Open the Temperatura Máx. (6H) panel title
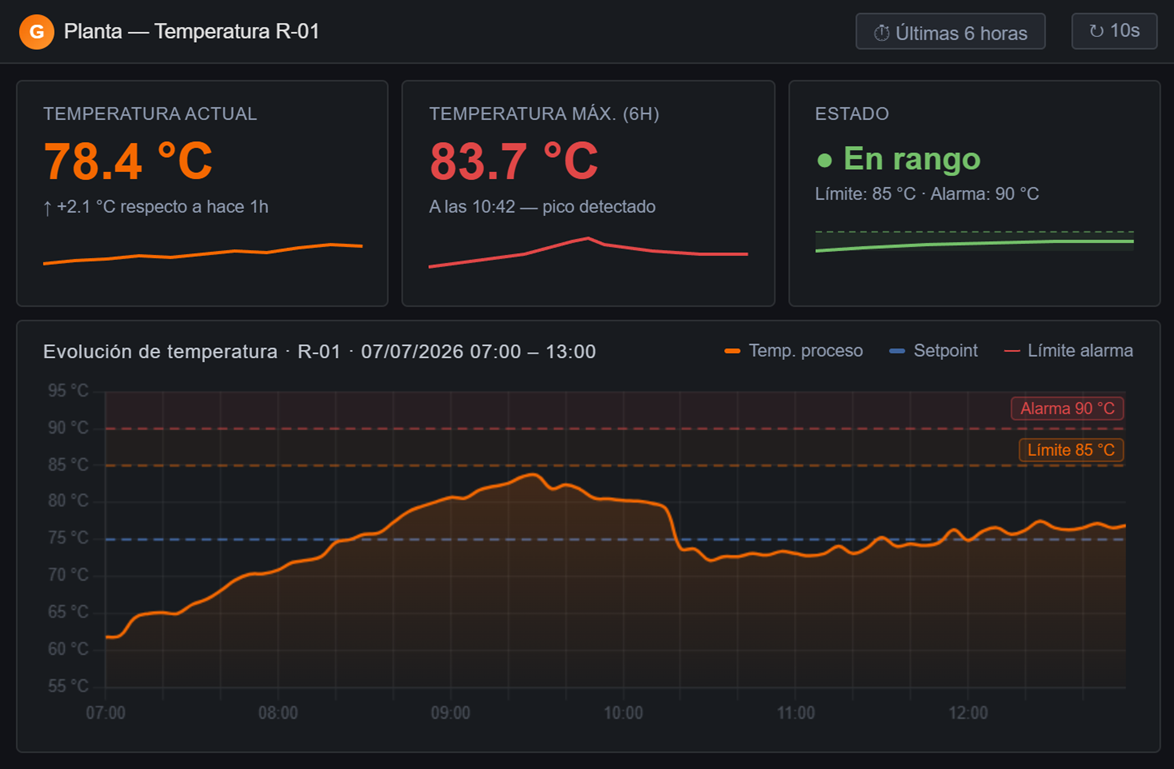 544,114
